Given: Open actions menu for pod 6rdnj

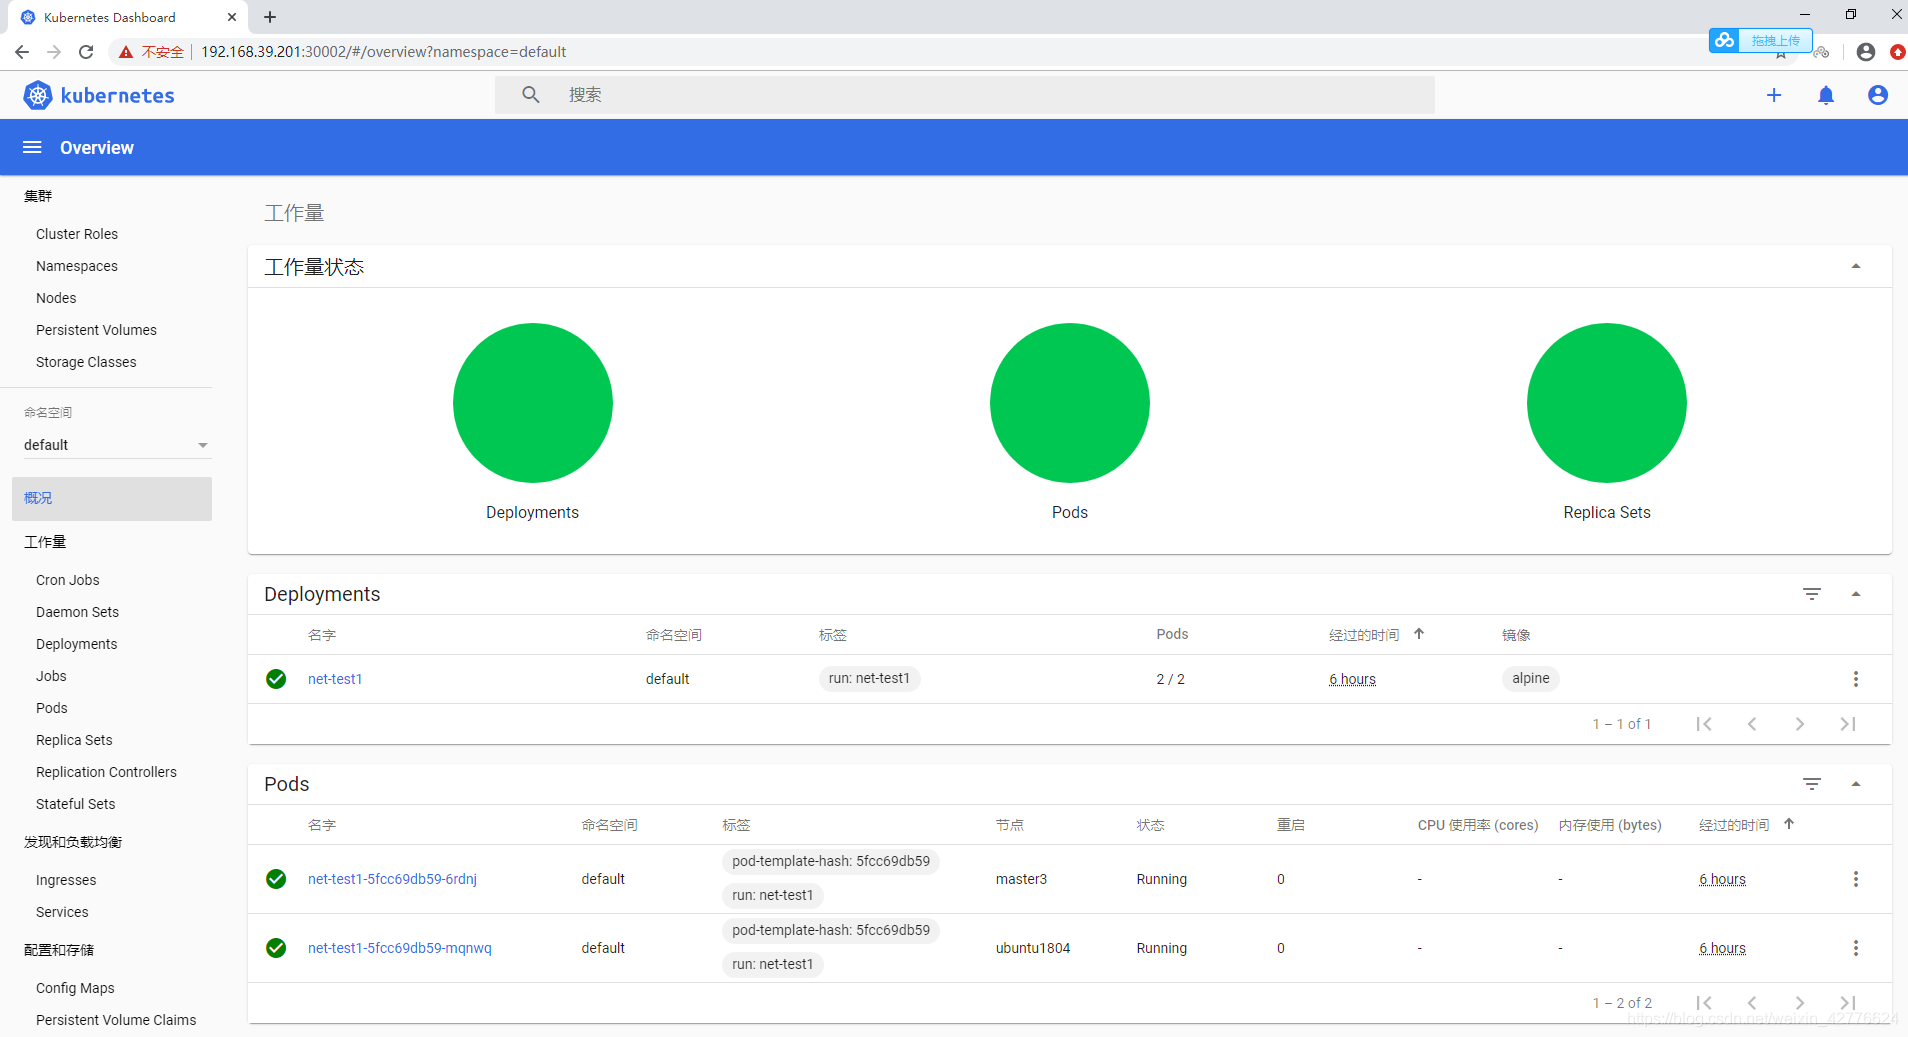Looking at the screenshot, I should tap(1856, 879).
